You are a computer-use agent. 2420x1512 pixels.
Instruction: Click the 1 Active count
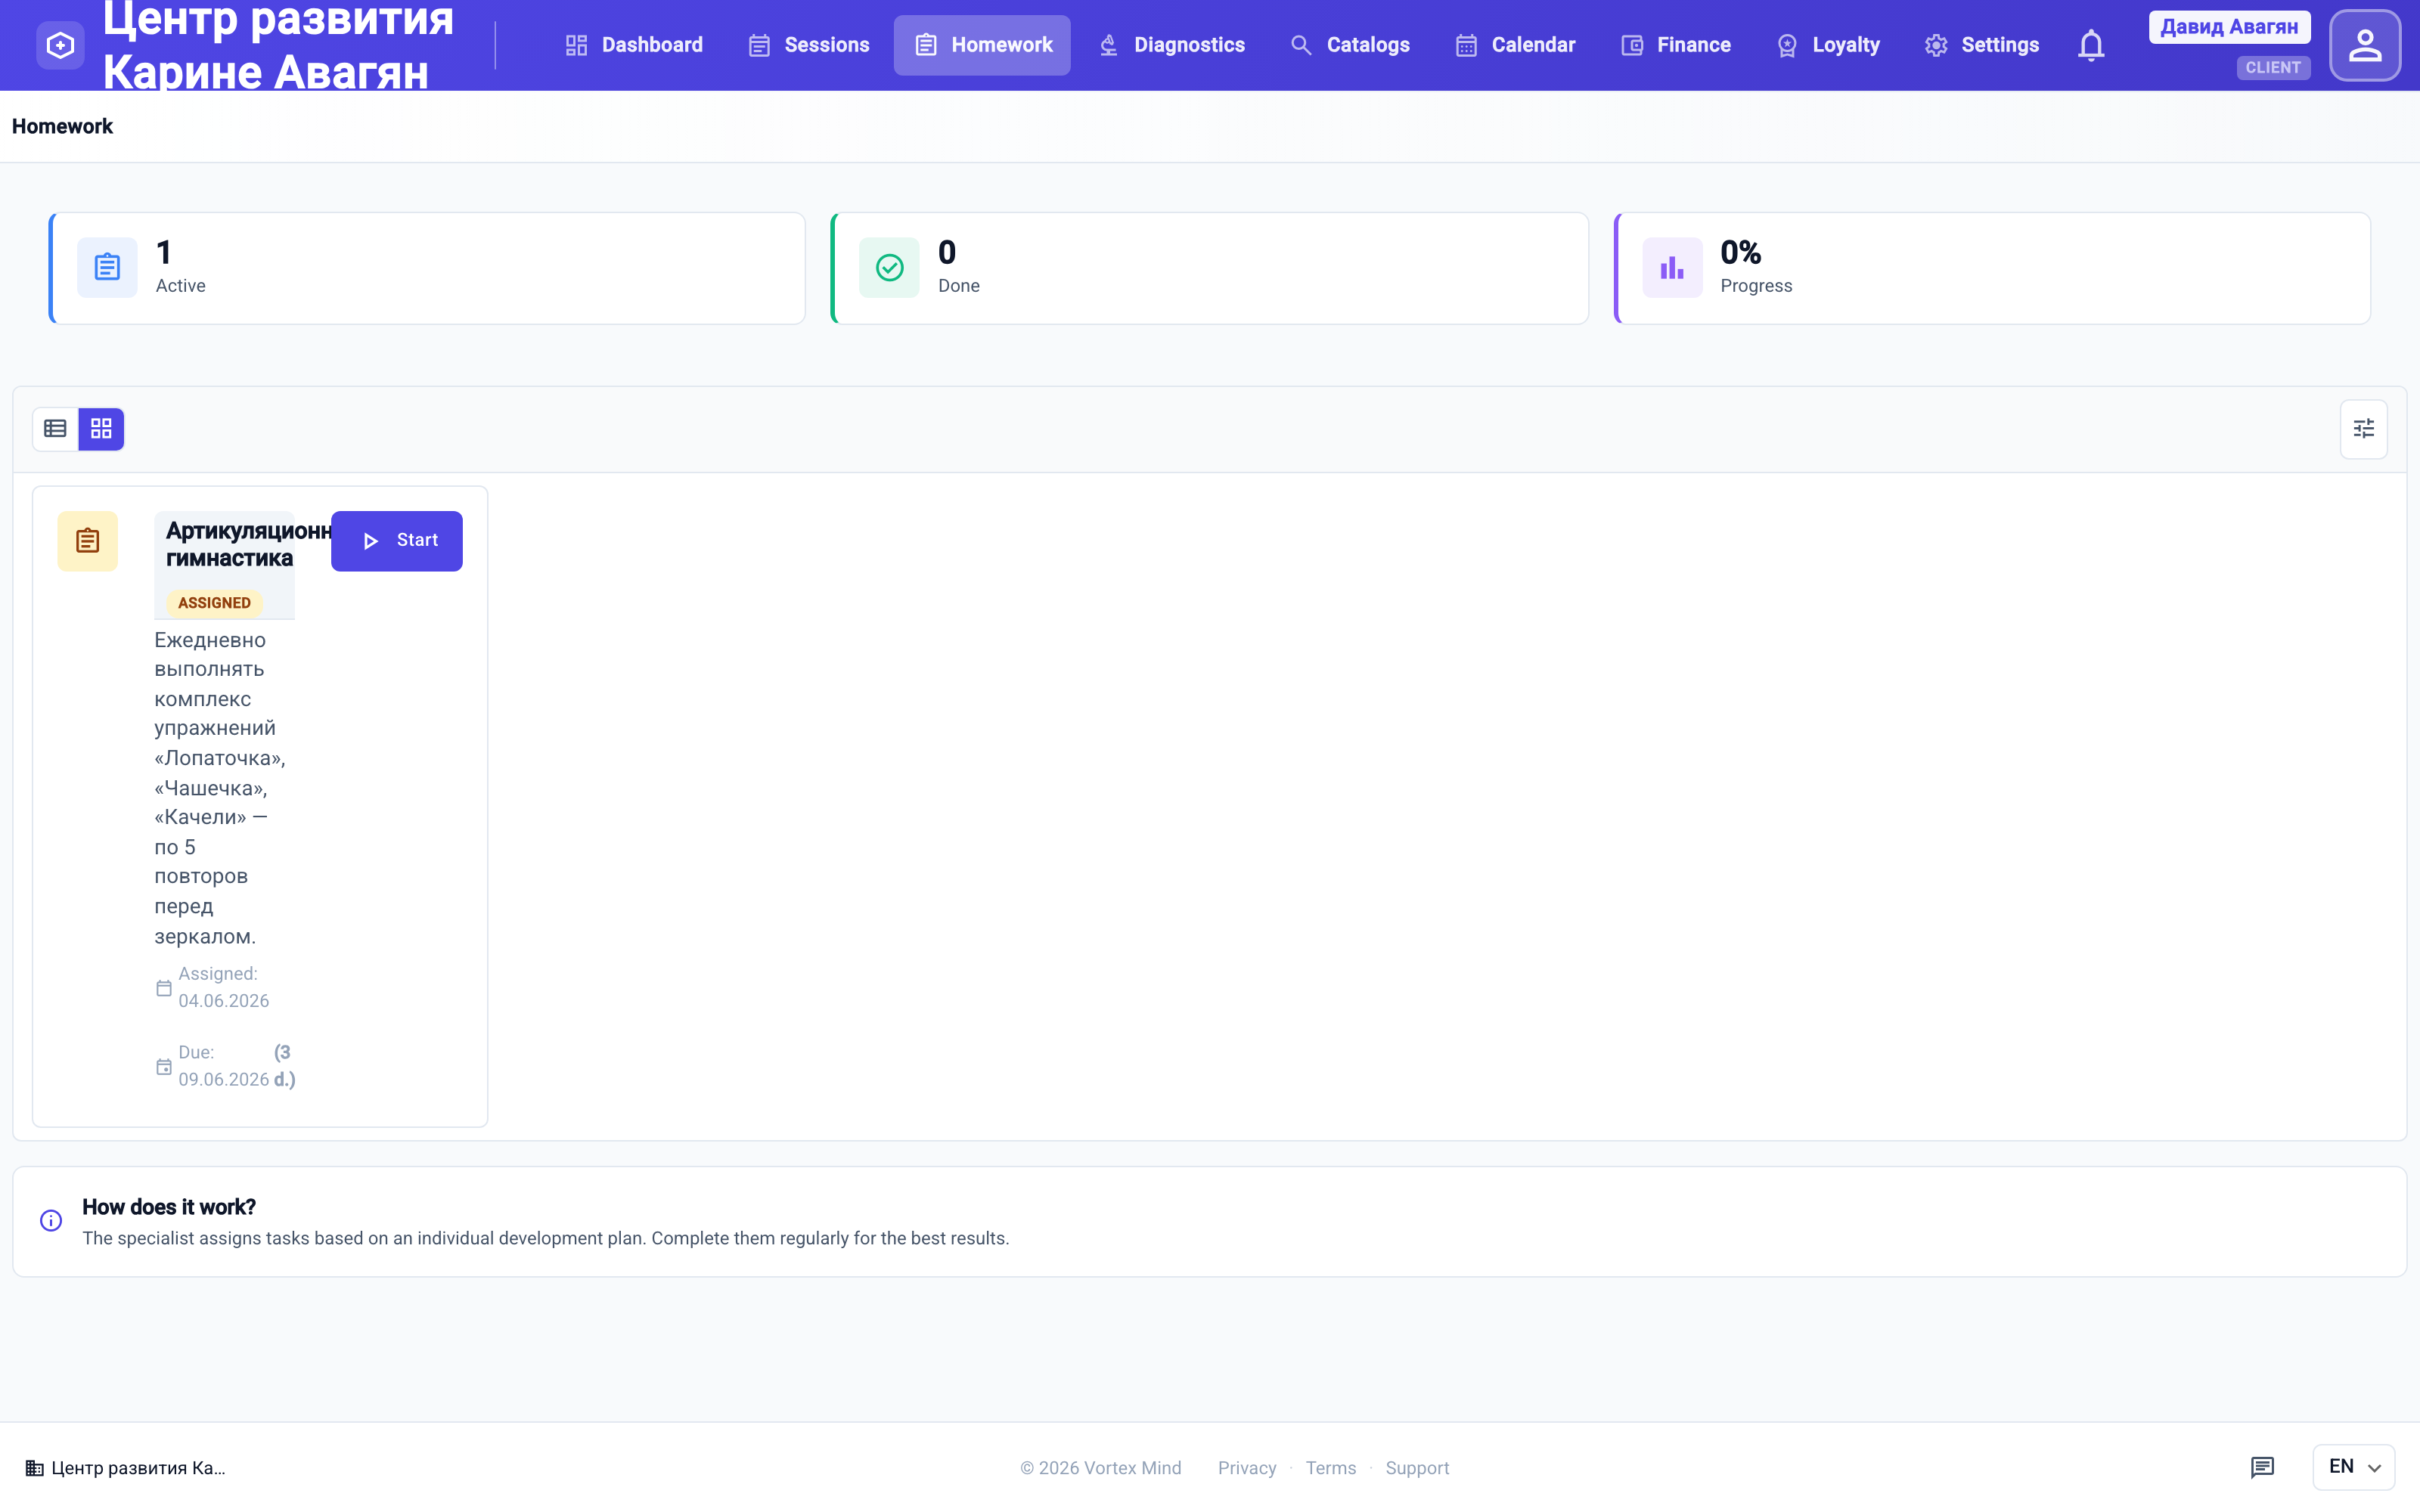[x=164, y=252]
